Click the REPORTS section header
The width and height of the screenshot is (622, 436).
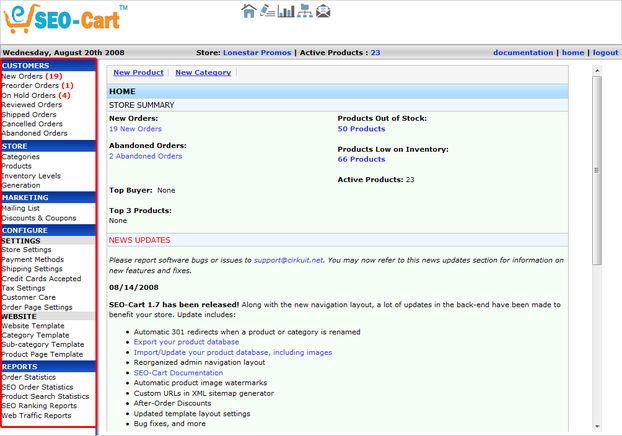[48, 366]
